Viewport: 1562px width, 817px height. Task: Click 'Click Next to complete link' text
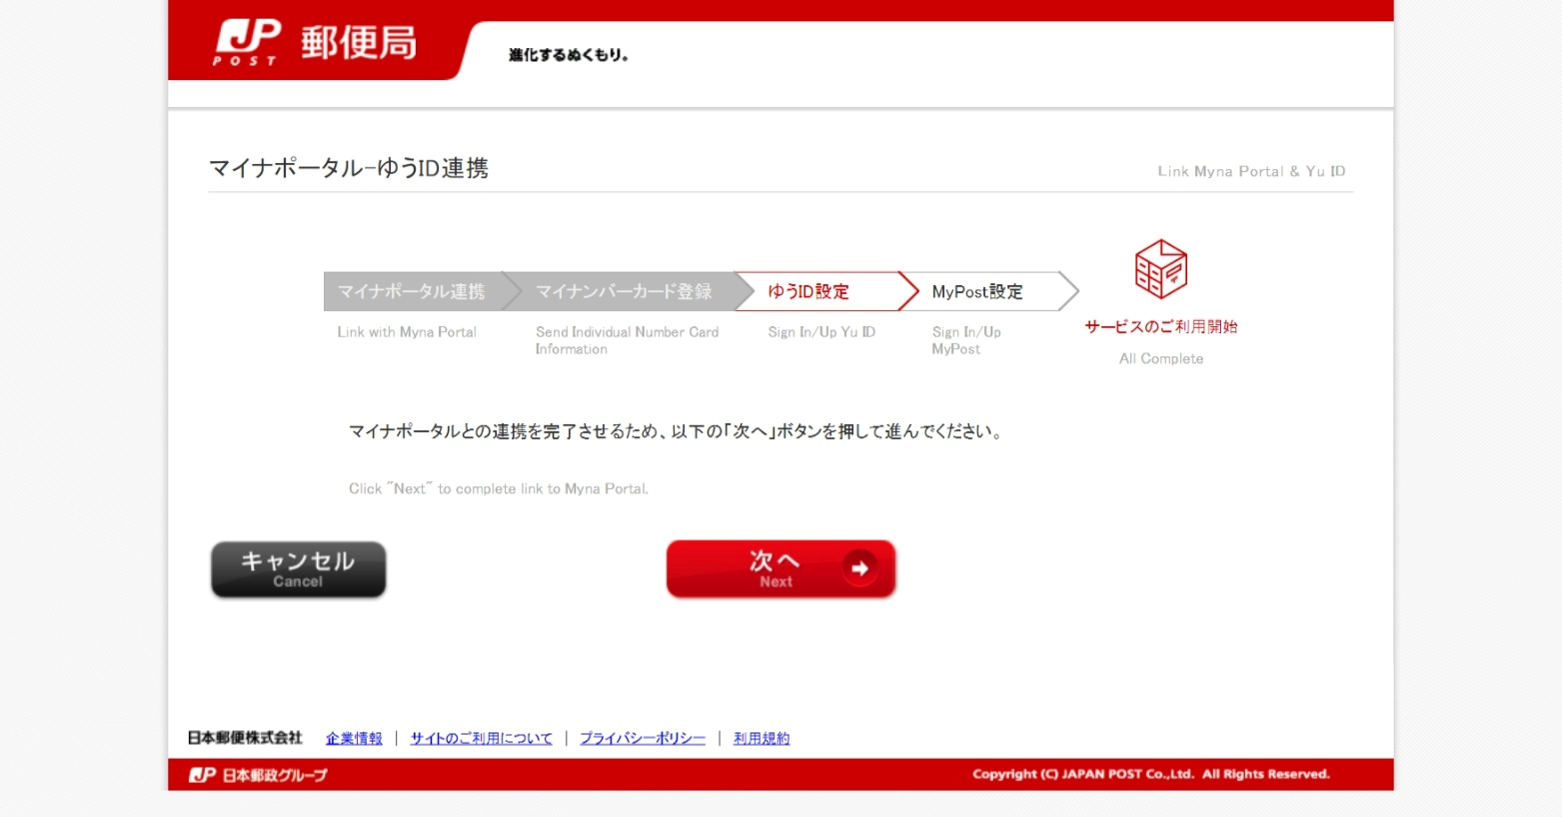point(498,489)
